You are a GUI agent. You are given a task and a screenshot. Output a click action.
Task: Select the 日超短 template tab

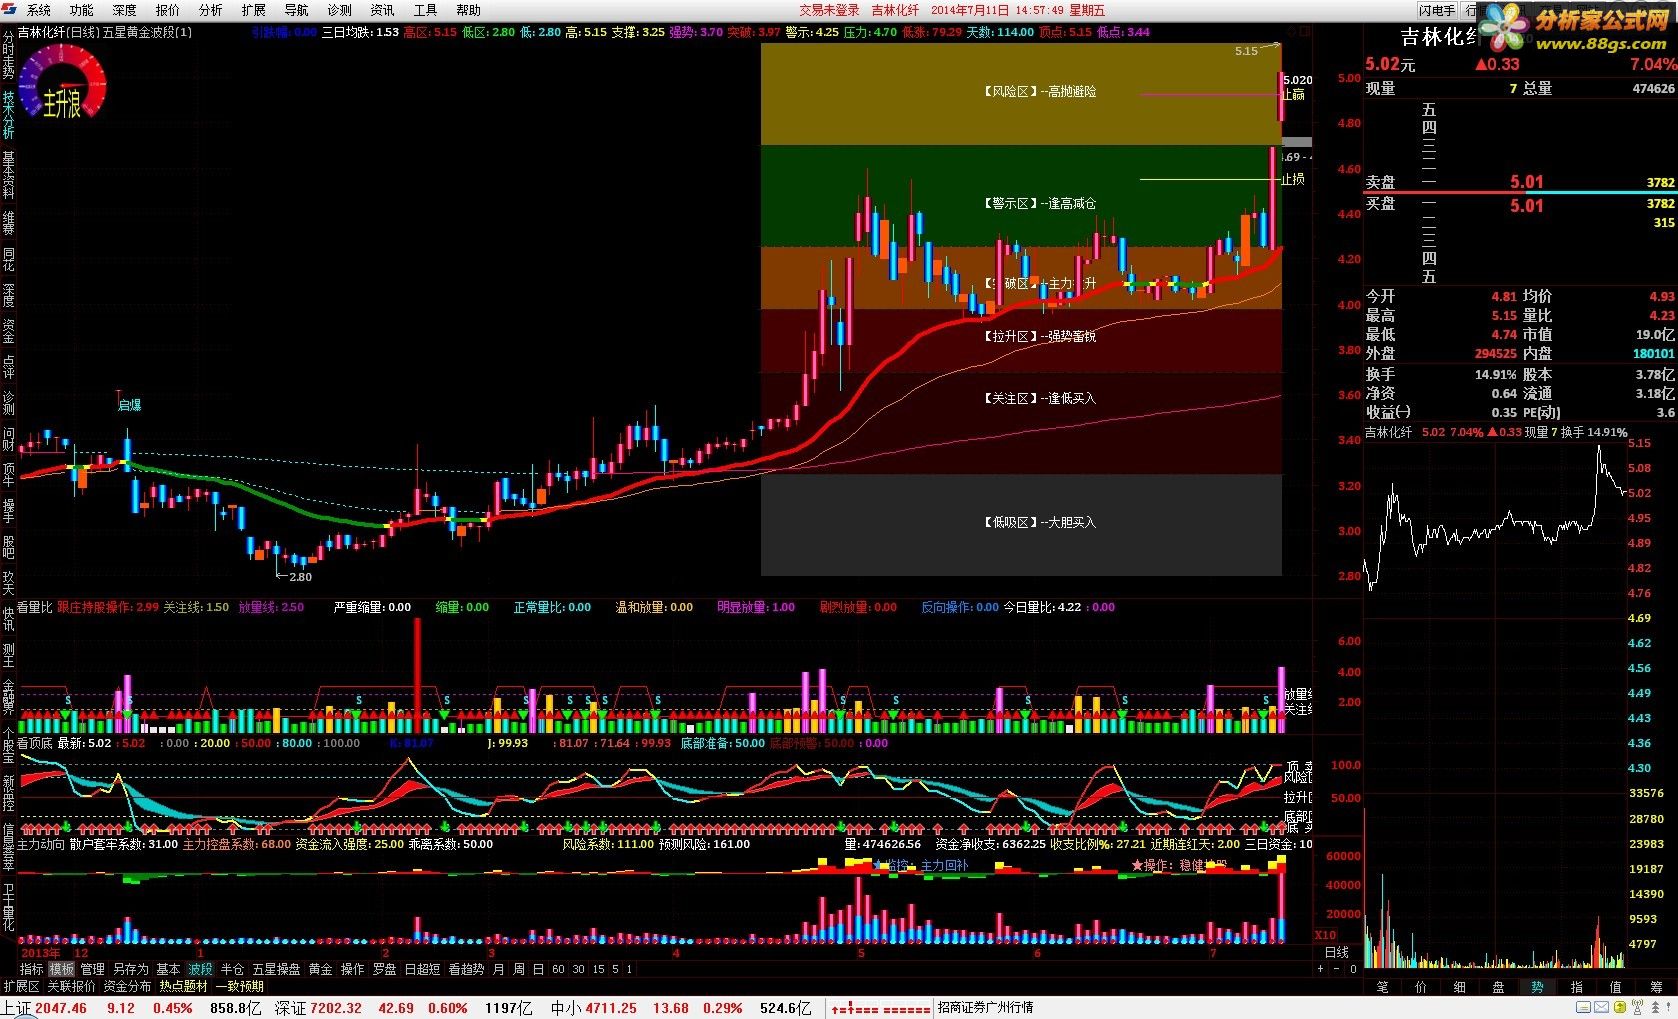[x=422, y=969]
